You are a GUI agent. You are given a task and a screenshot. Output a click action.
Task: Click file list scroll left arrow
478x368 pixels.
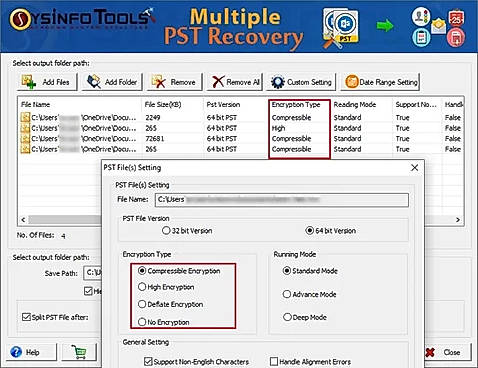23,220
